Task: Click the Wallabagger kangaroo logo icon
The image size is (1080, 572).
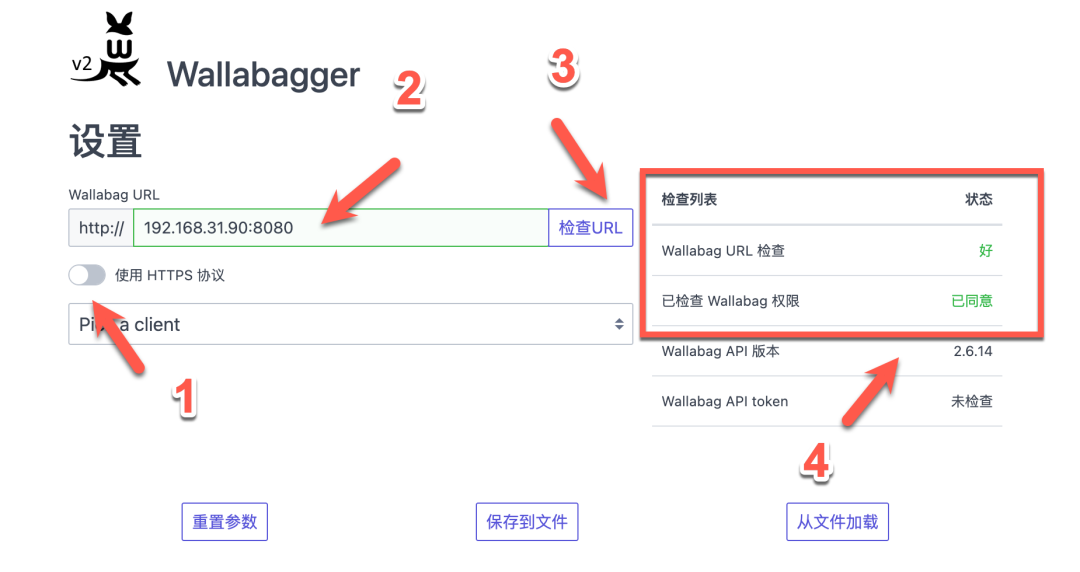Action: 106,49
